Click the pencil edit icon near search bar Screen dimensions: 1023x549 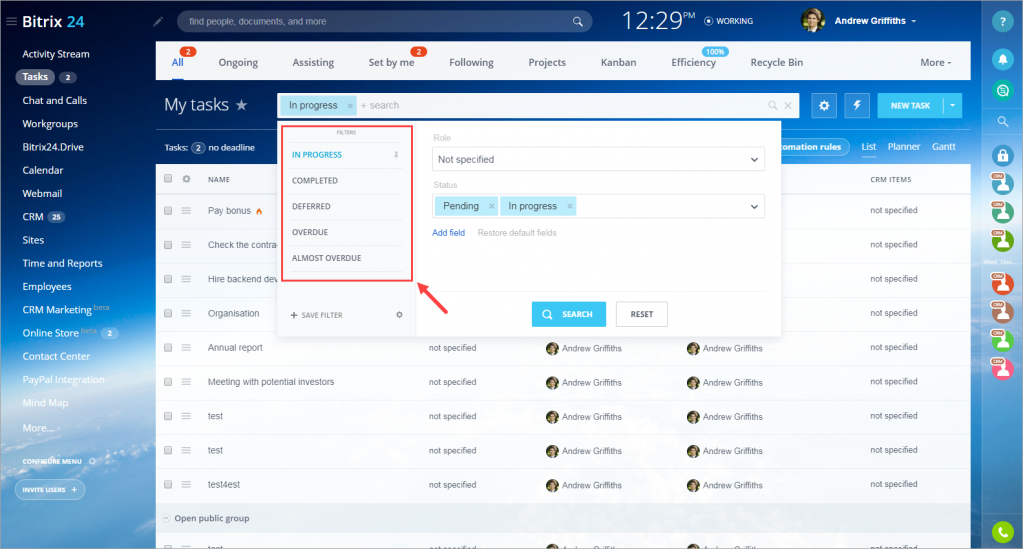click(x=158, y=22)
